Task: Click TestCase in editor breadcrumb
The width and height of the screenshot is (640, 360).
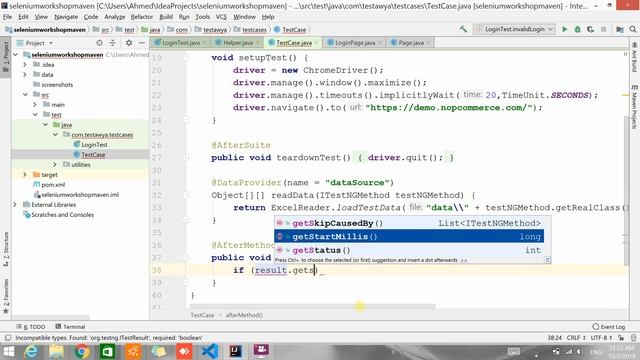Action: 202,315
